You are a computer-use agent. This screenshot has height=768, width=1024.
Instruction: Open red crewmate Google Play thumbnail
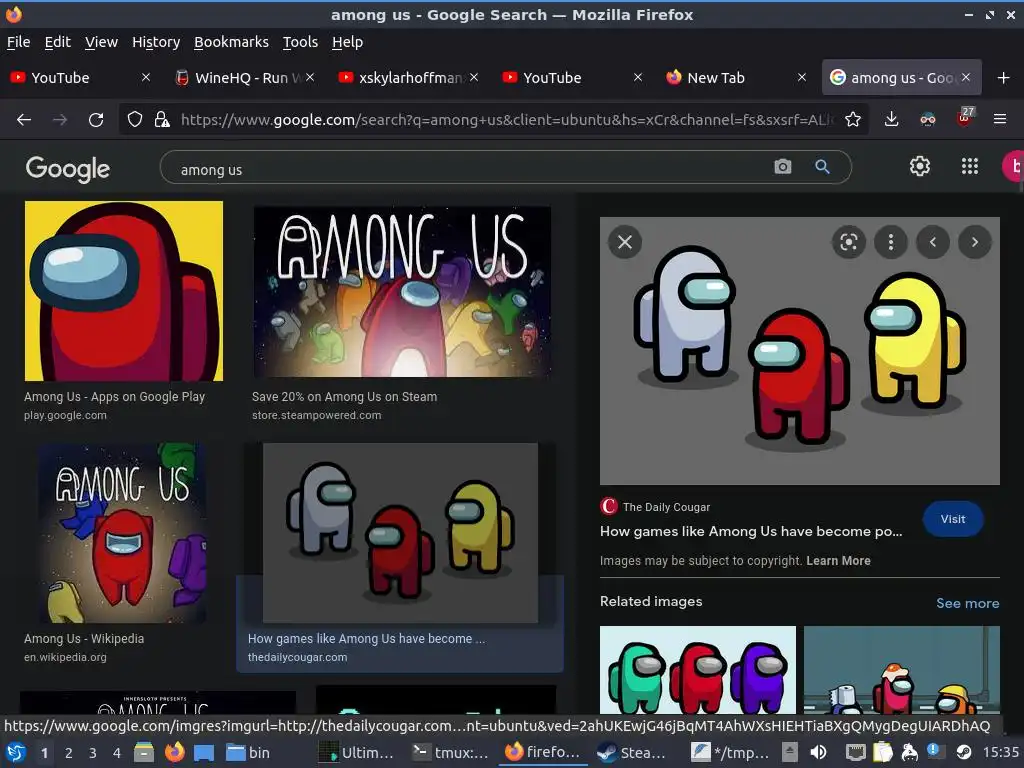[x=123, y=291]
